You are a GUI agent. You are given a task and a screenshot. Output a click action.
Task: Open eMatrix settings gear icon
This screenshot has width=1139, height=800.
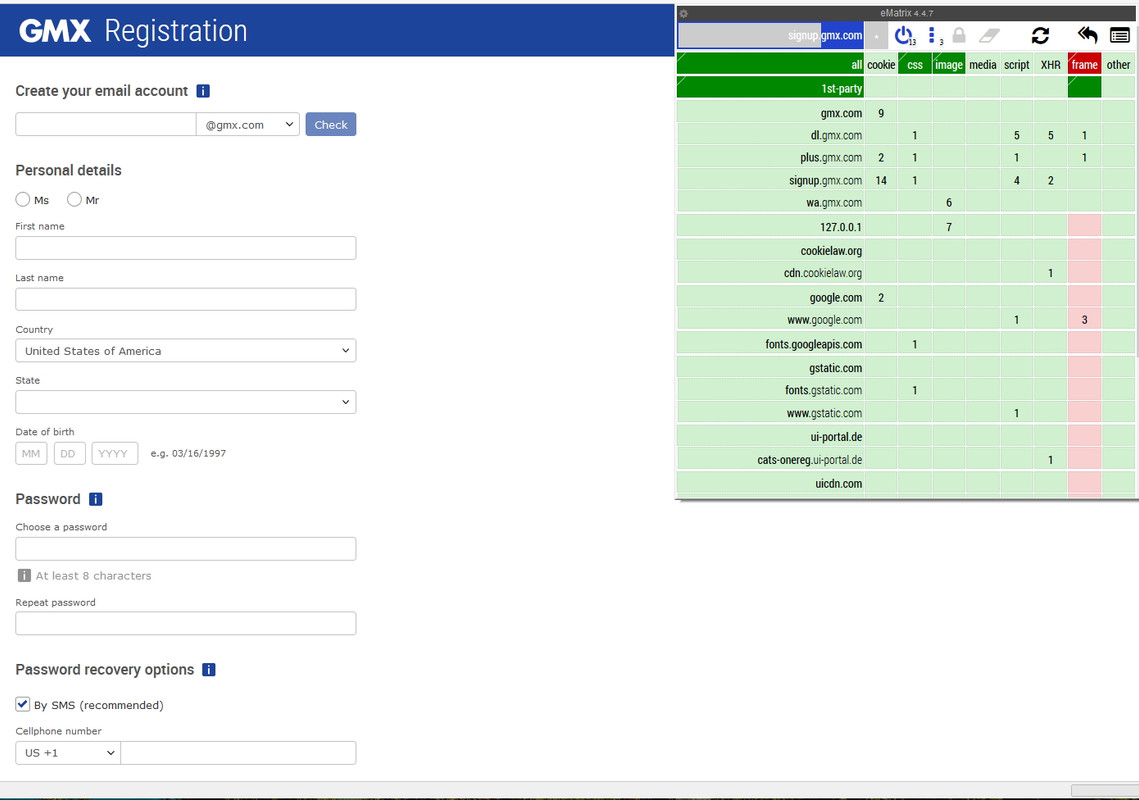coord(684,13)
